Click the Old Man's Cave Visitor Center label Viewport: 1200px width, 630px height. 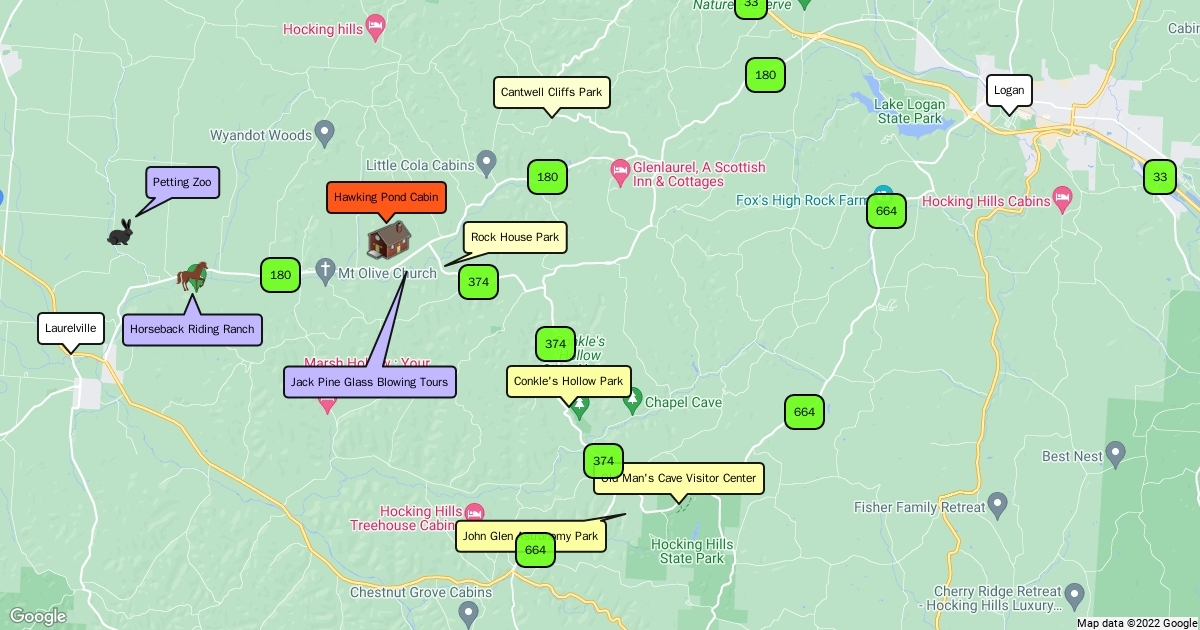pos(679,478)
